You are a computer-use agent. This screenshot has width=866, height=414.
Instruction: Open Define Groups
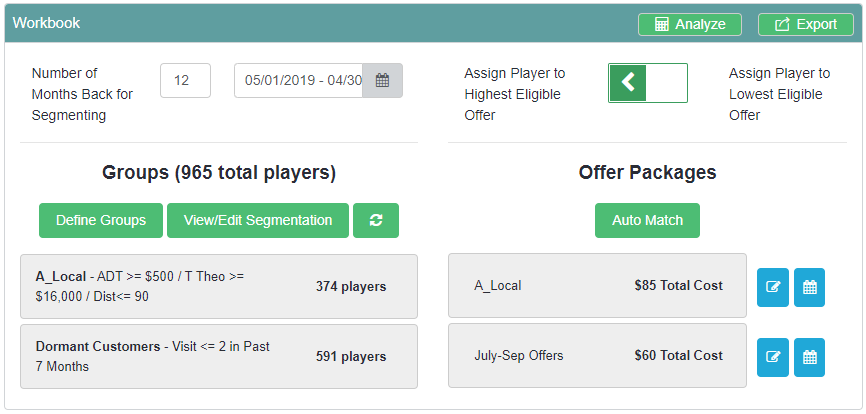pyautogui.click(x=101, y=221)
